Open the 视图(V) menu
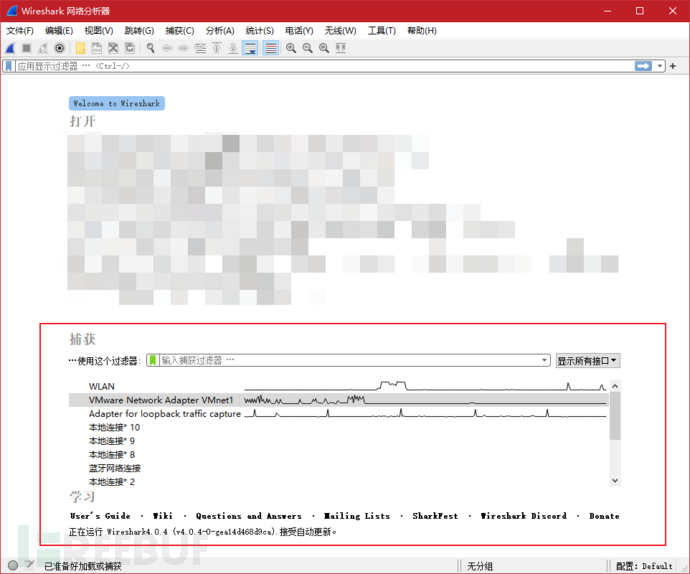690x574 pixels. pyautogui.click(x=99, y=31)
